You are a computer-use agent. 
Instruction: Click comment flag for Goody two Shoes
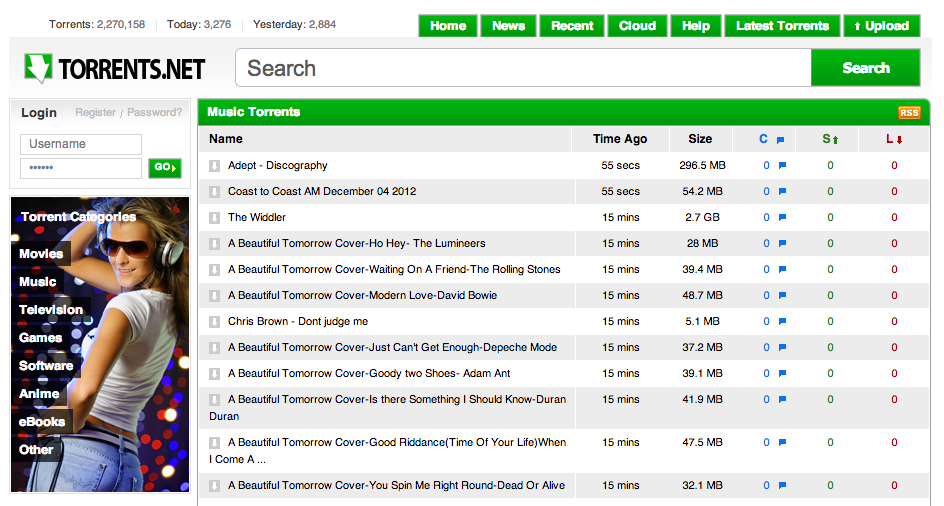pos(782,373)
